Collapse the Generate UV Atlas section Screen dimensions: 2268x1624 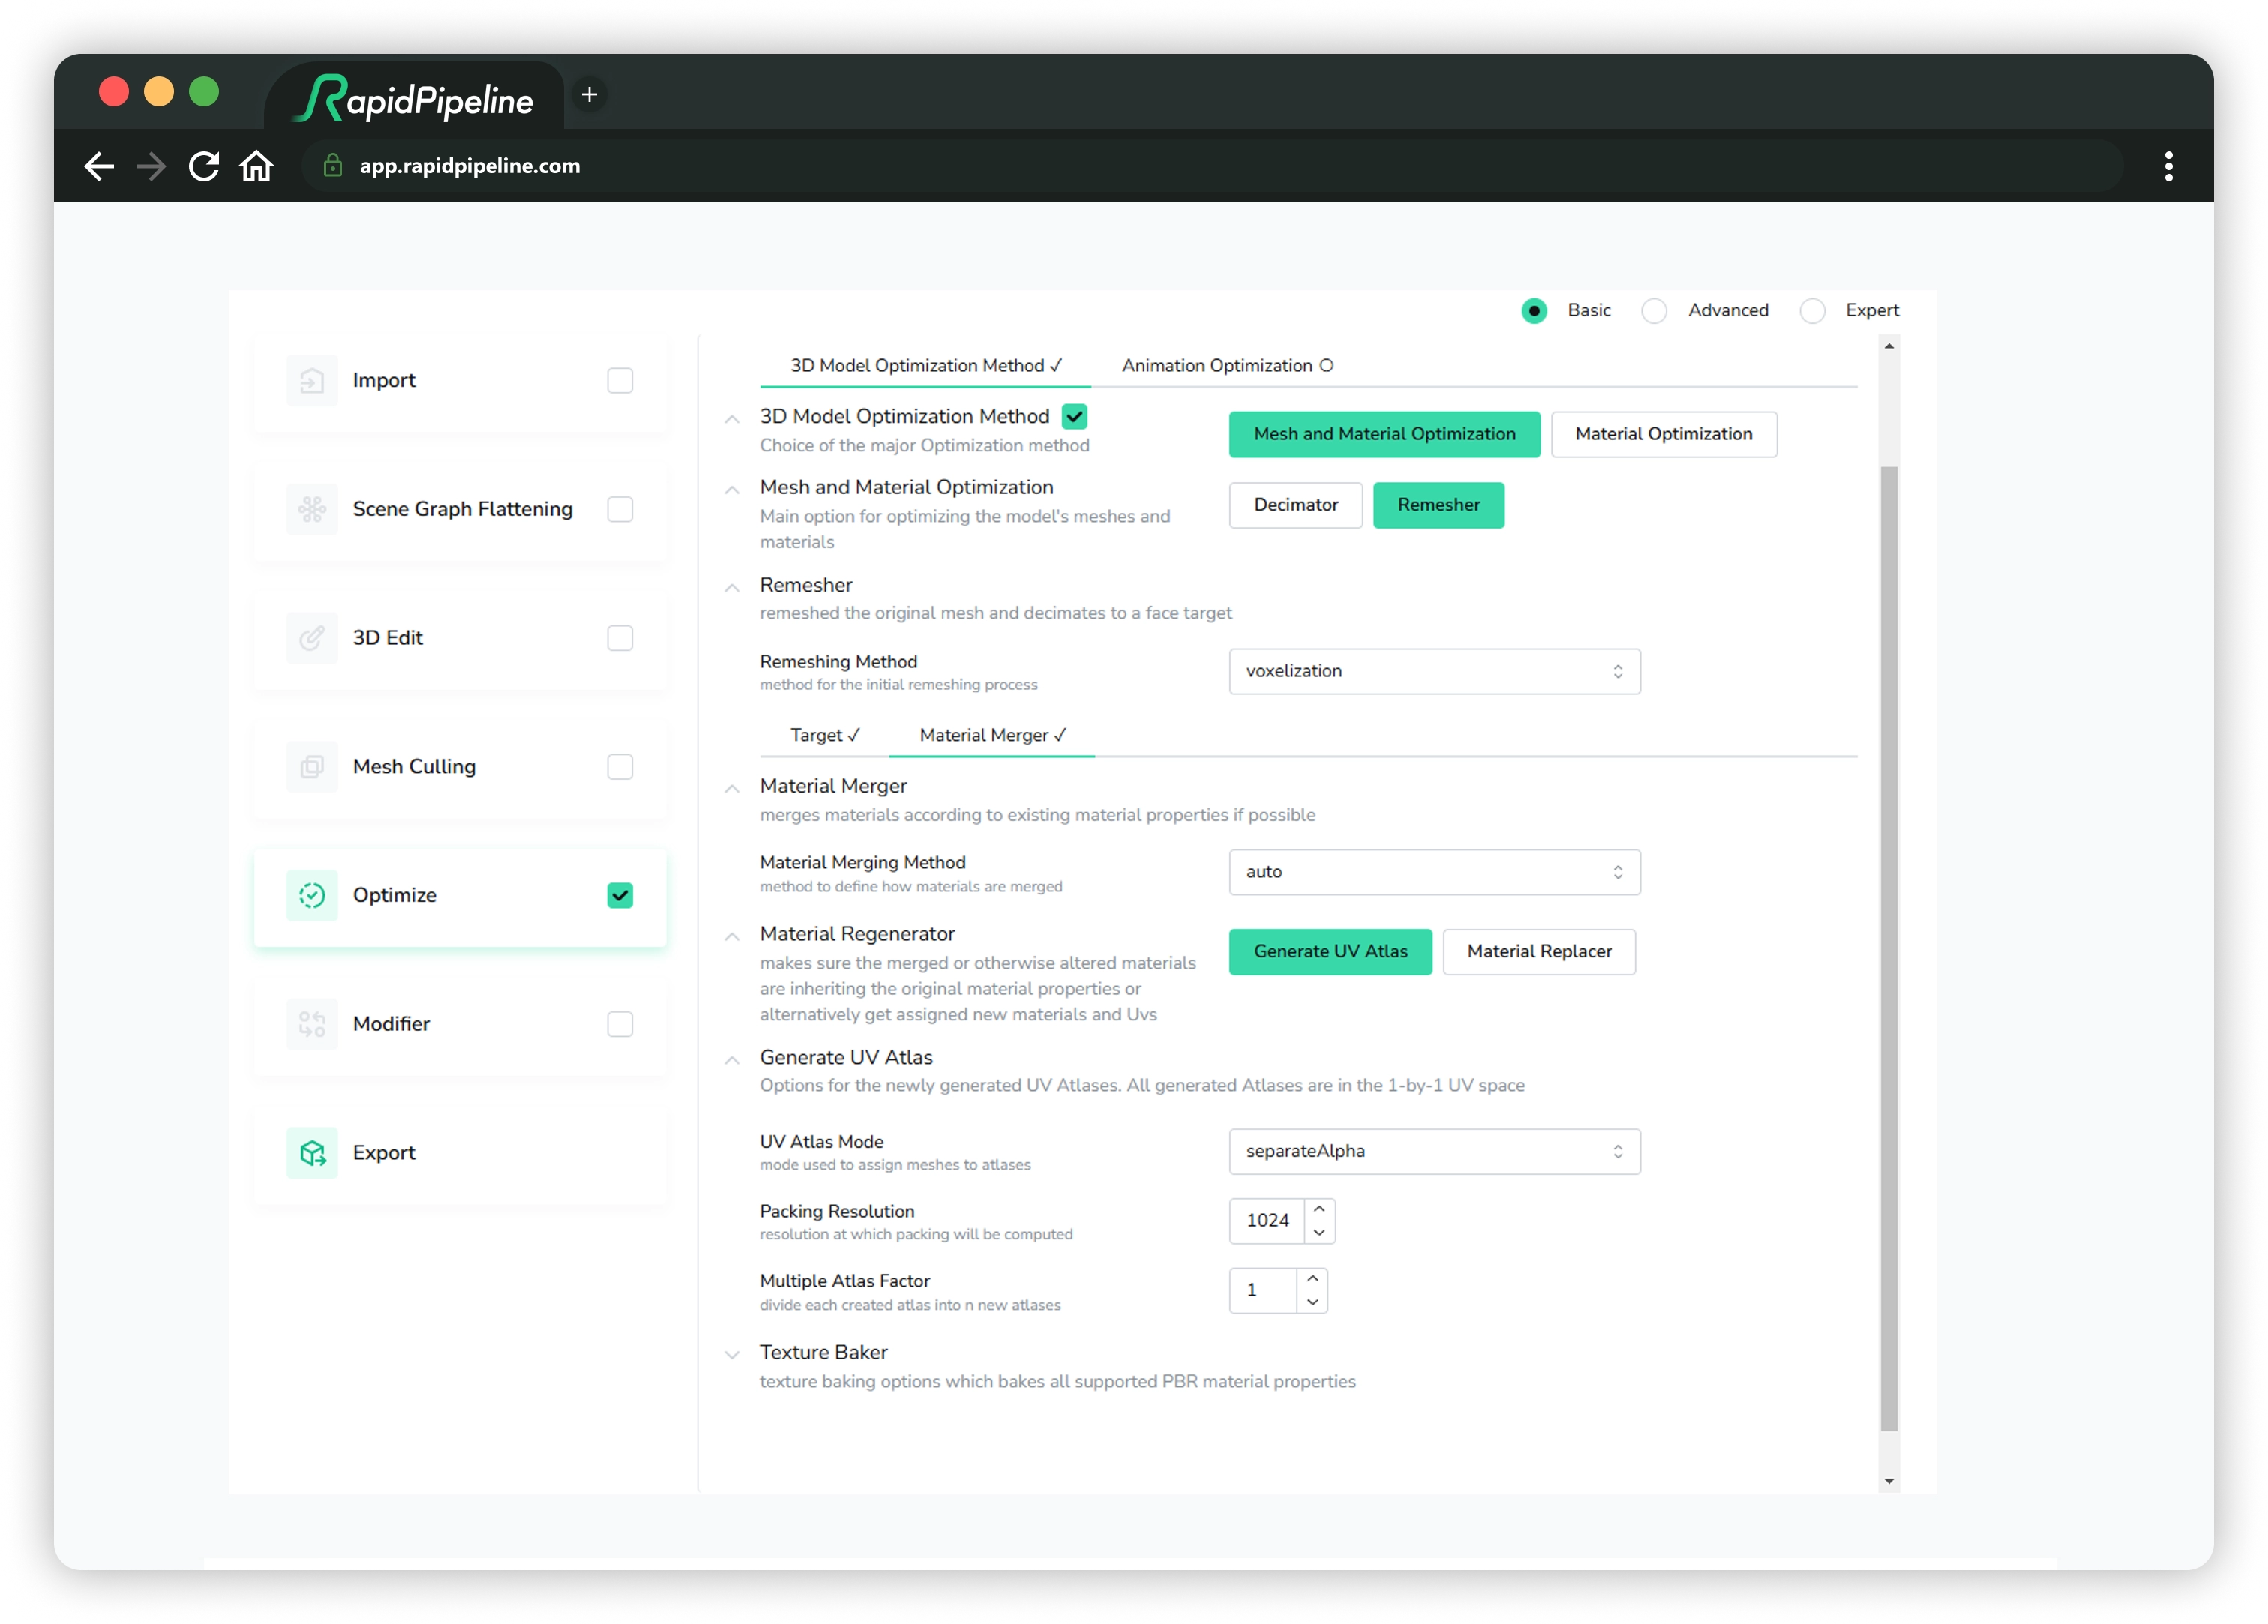point(732,1060)
